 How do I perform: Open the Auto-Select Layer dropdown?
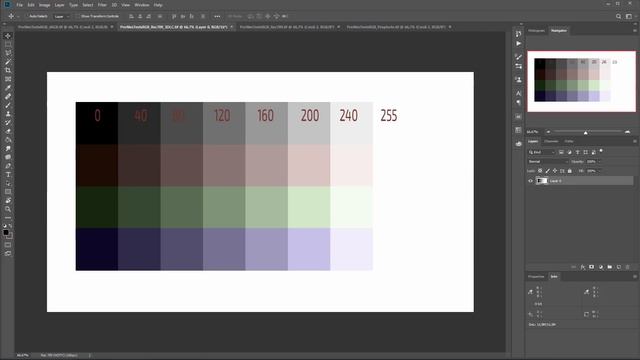62,16
